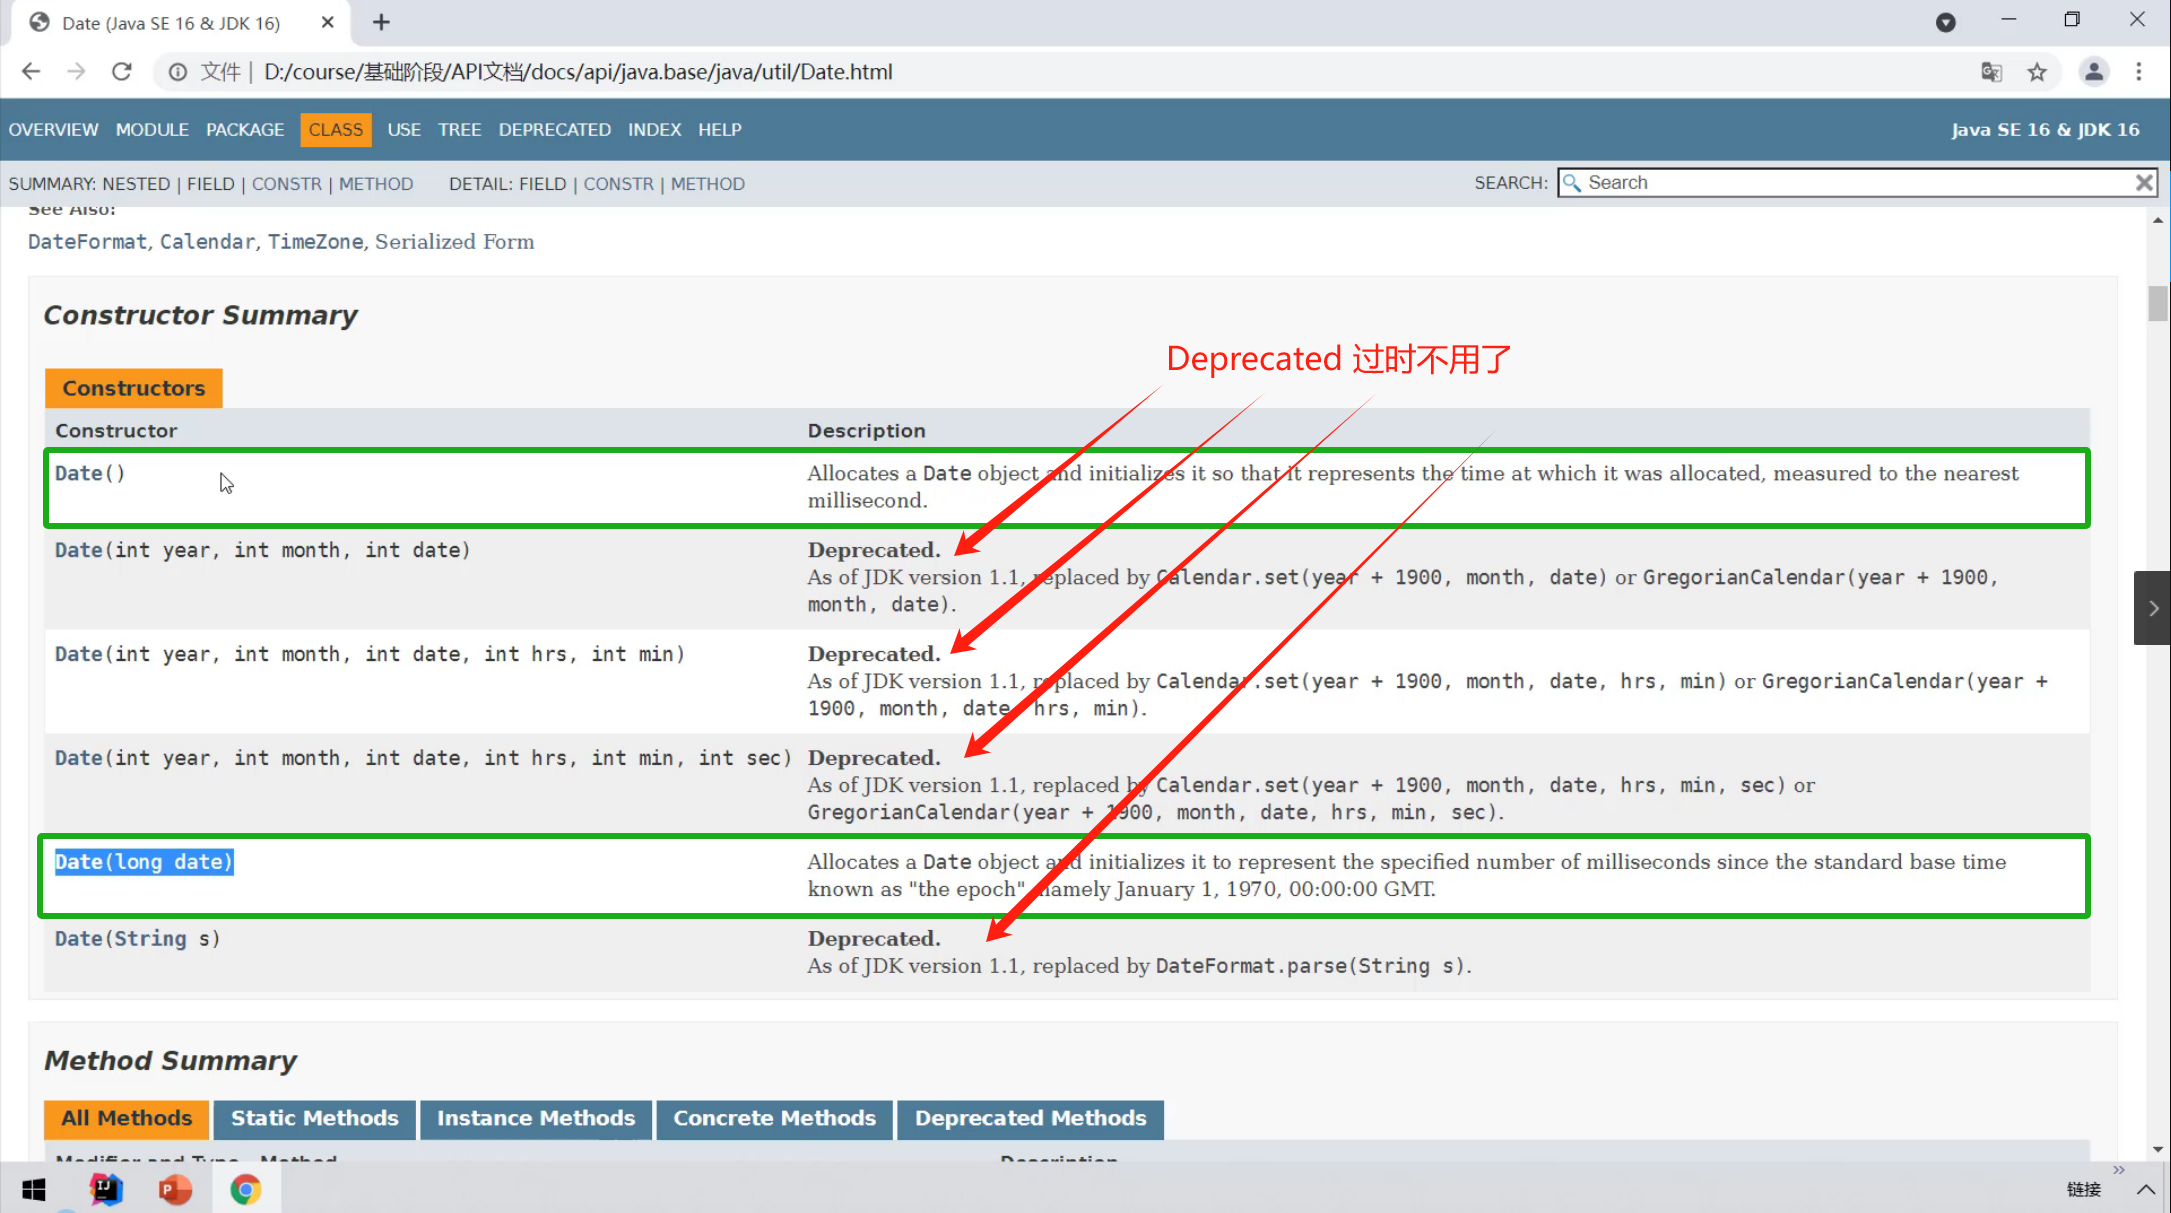Image resolution: width=2171 pixels, height=1213 pixels.
Task: Open a new browser tab
Action: tap(381, 22)
